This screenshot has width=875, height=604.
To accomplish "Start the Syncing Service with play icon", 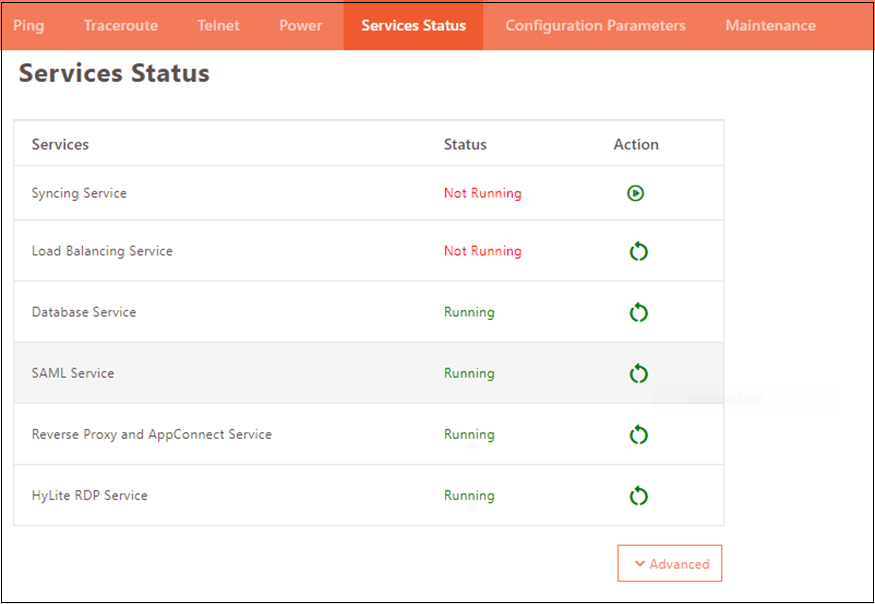I will [636, 193].
